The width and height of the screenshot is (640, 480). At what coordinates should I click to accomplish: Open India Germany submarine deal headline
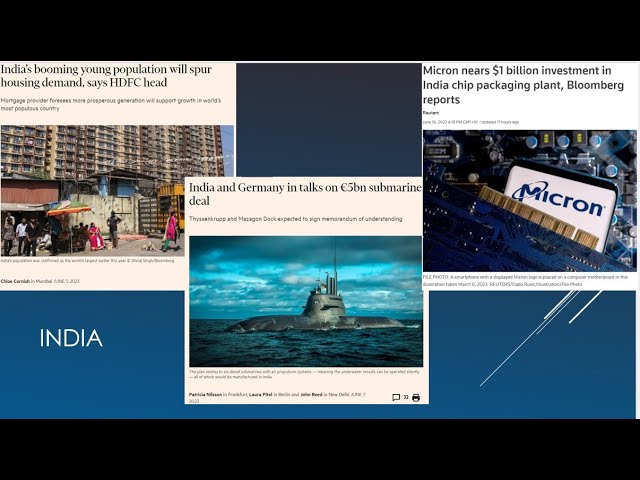click(305, 194)
